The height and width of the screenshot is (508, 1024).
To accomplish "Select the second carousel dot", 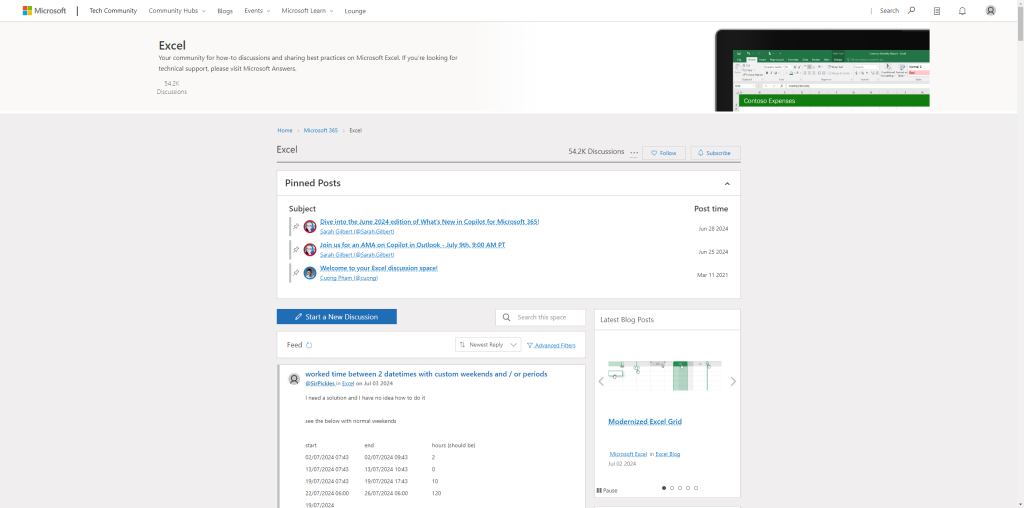I will (672, 488).
